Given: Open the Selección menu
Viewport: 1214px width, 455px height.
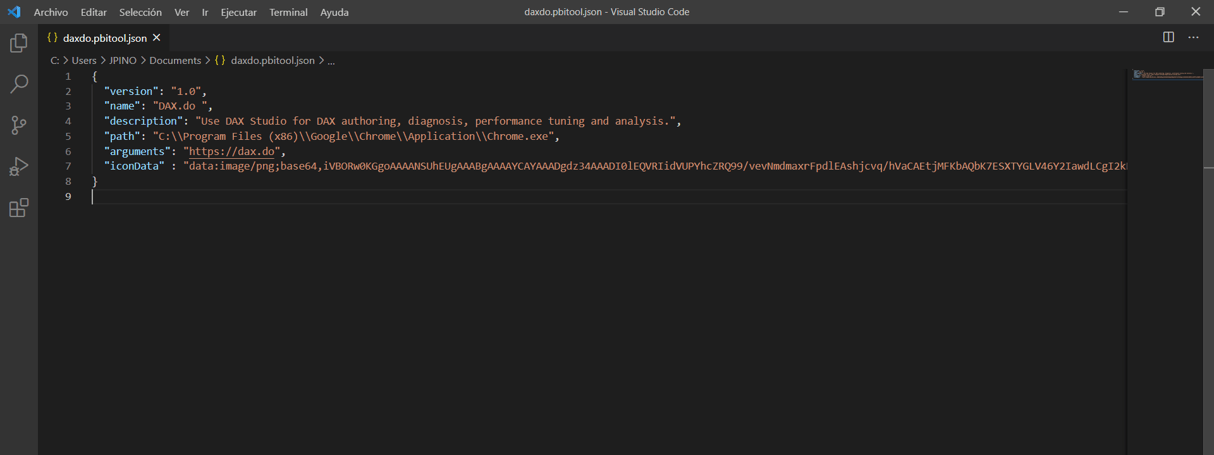Looking at the screenshot, I should [x=140, y=12].
